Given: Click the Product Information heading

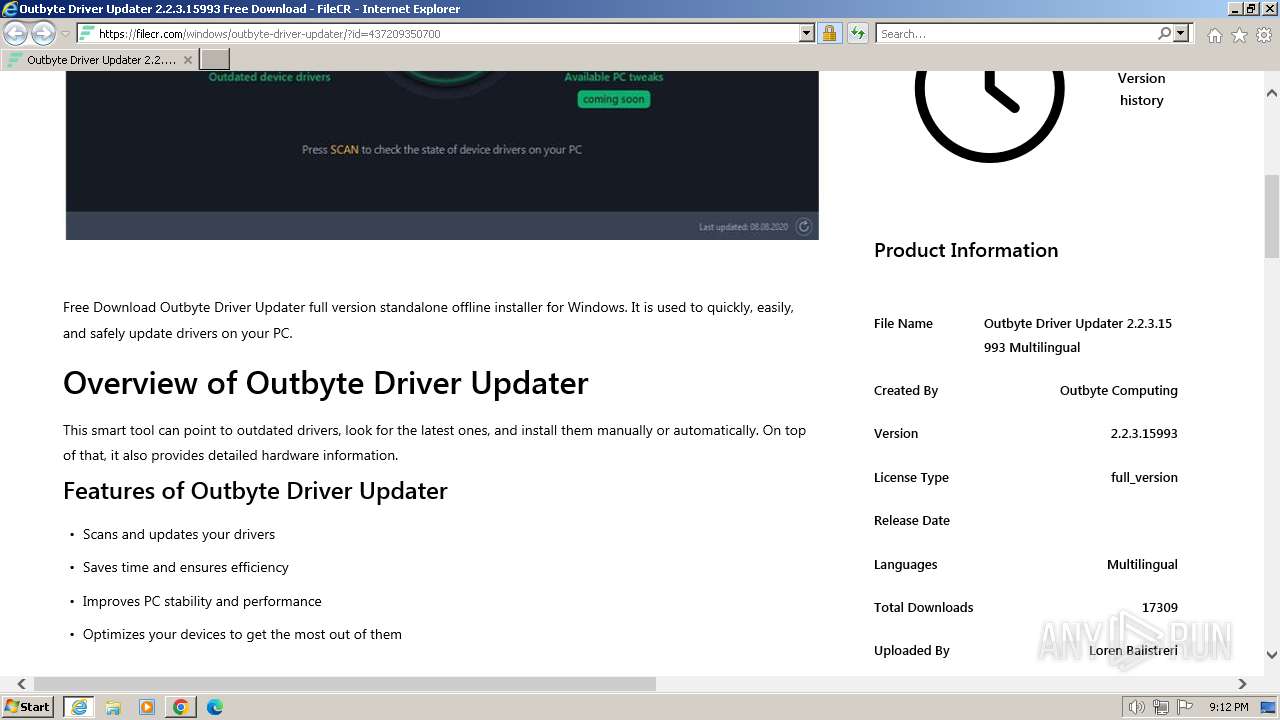Looking at the screenshot, I should click(x=966, y=250).
